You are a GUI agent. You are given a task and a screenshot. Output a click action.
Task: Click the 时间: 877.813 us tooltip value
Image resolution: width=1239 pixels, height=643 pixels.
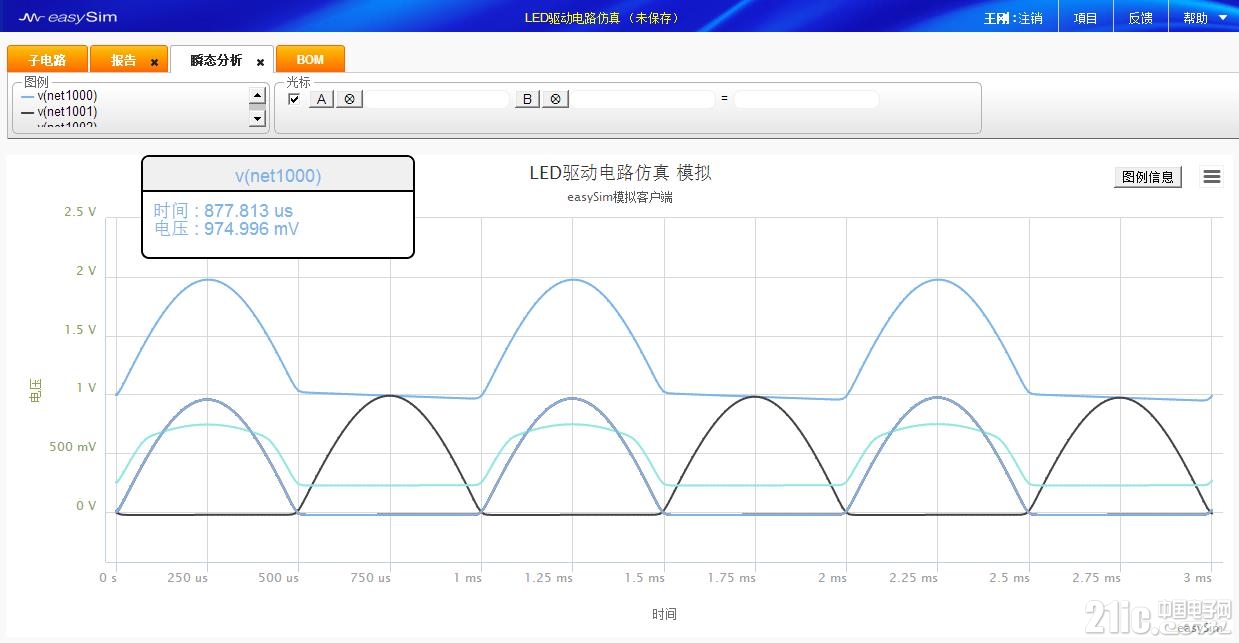[223, 211]
